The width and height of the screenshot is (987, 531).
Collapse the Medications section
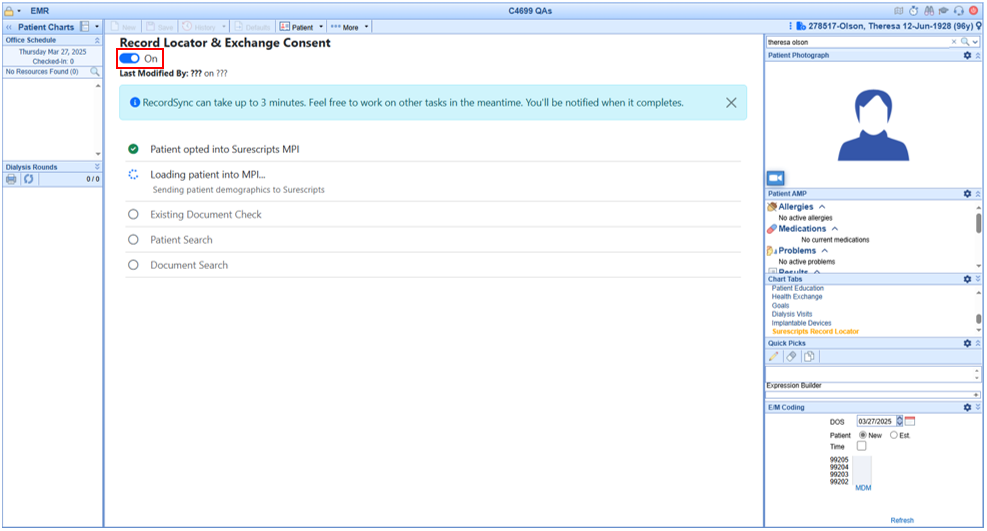[835, 229]
